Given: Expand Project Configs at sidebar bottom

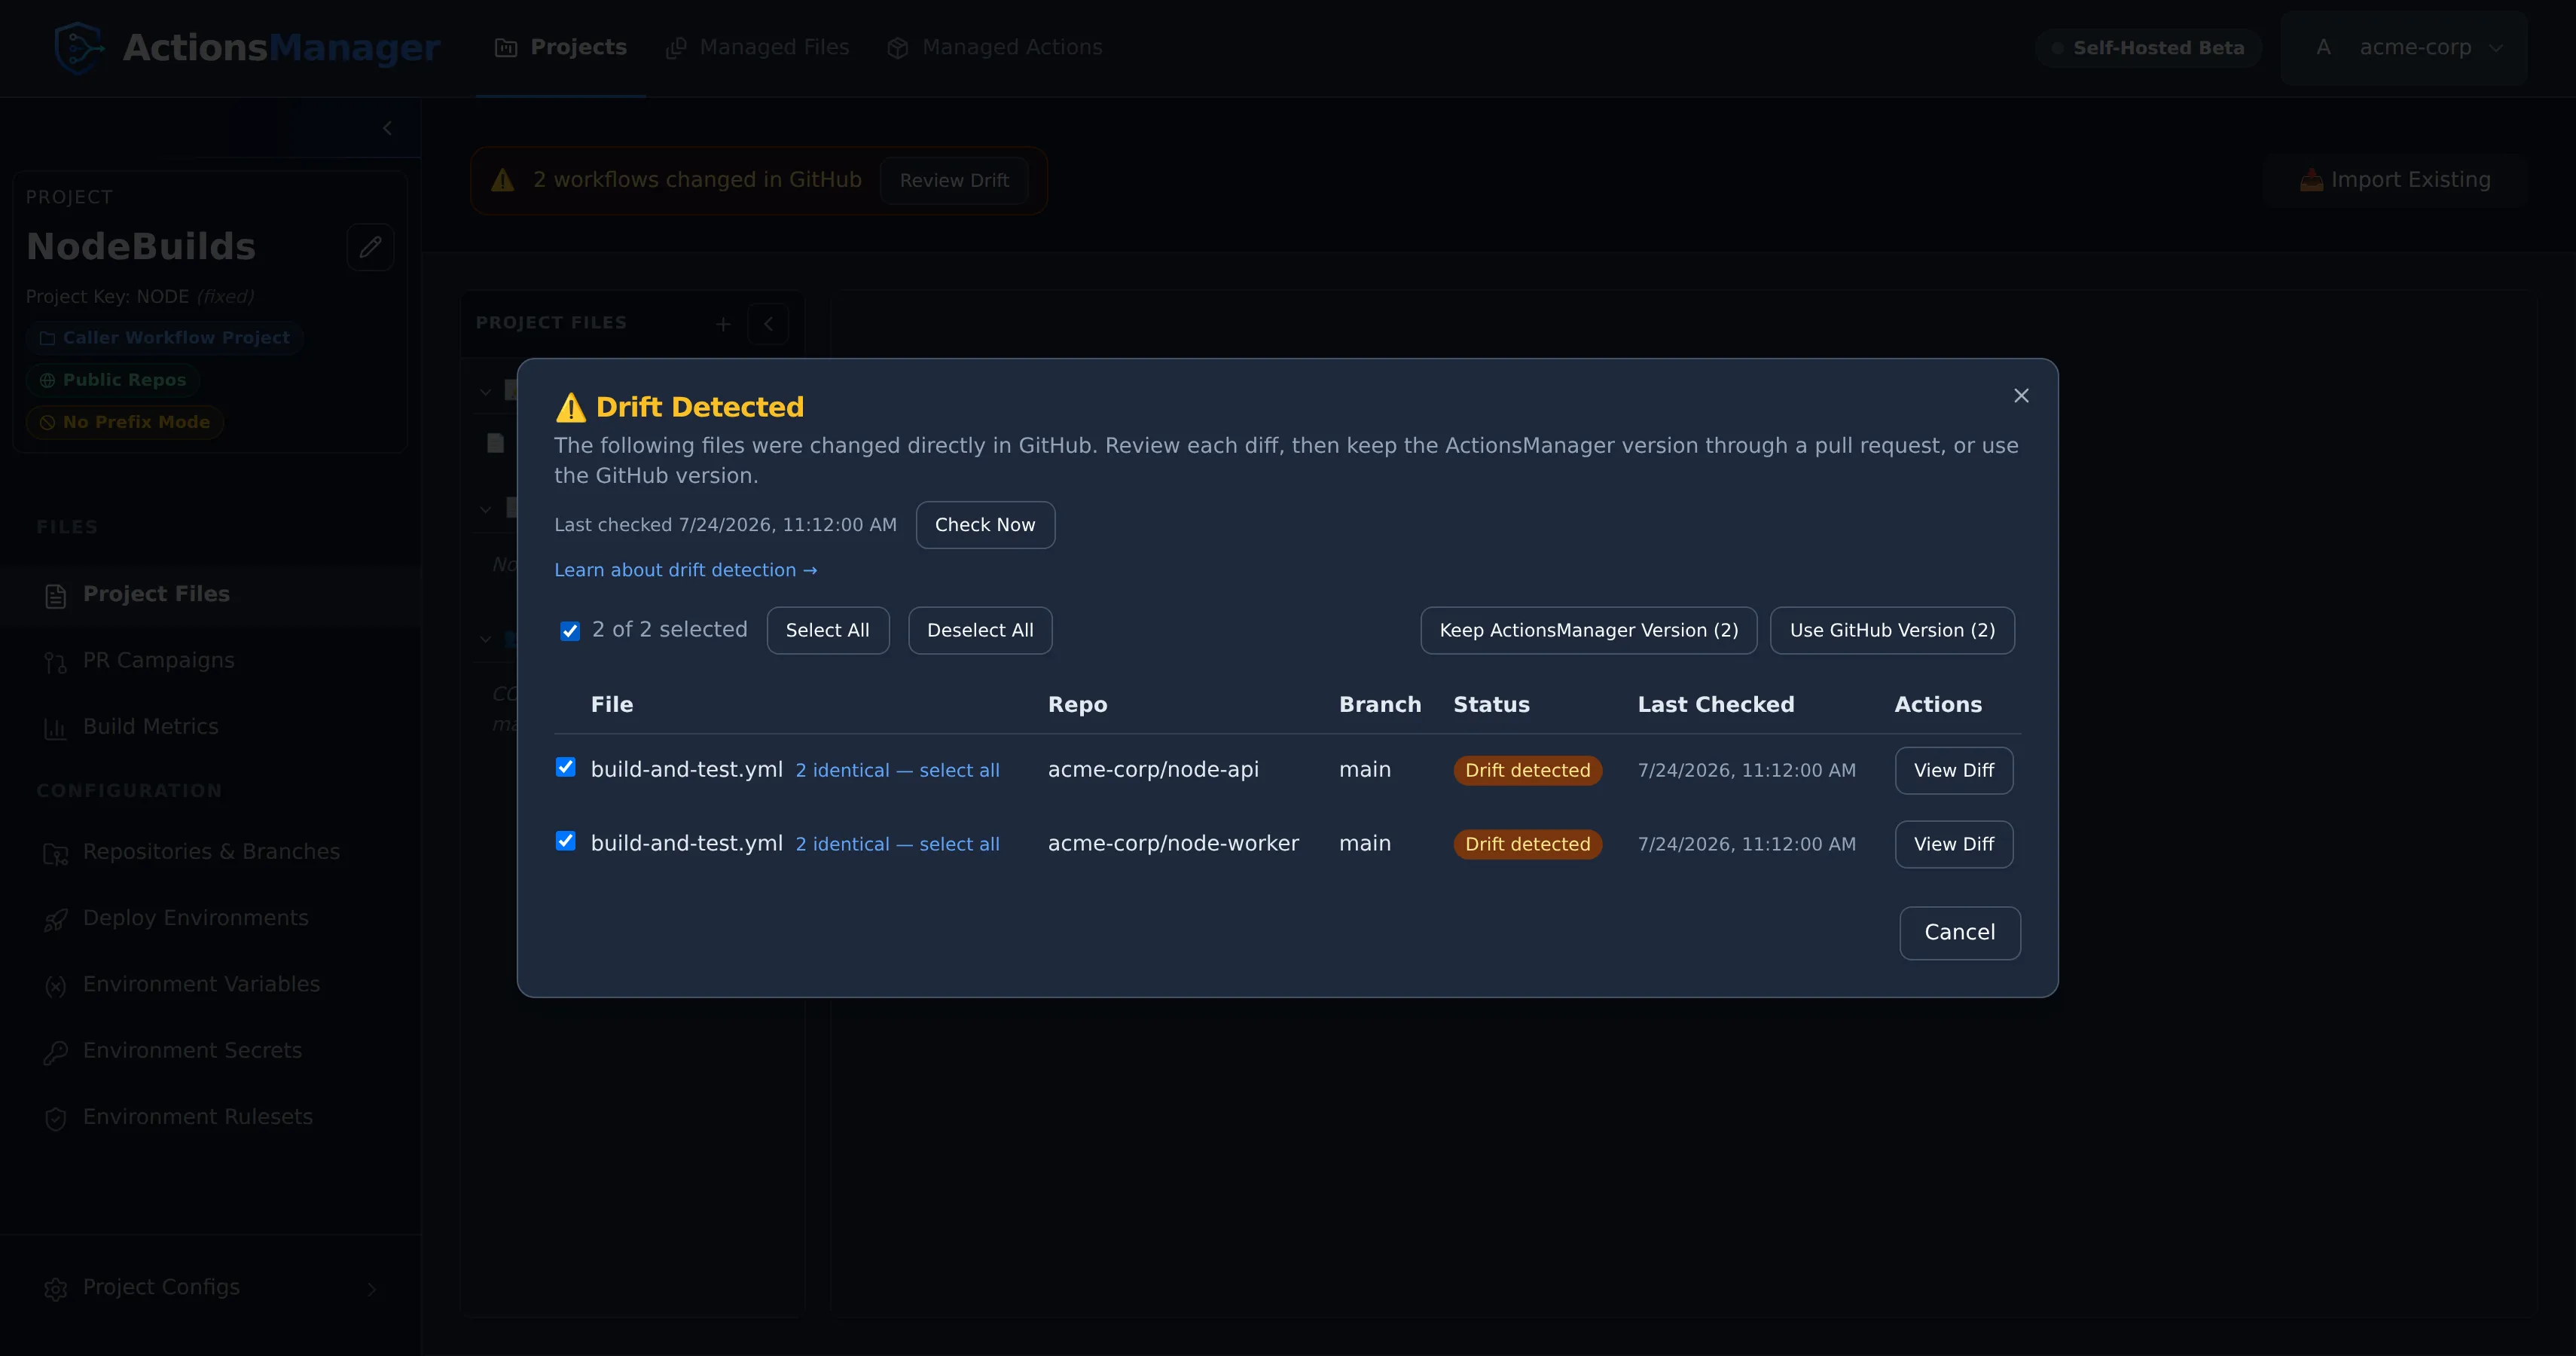Looking at the screenshot, I should 210,1288.
